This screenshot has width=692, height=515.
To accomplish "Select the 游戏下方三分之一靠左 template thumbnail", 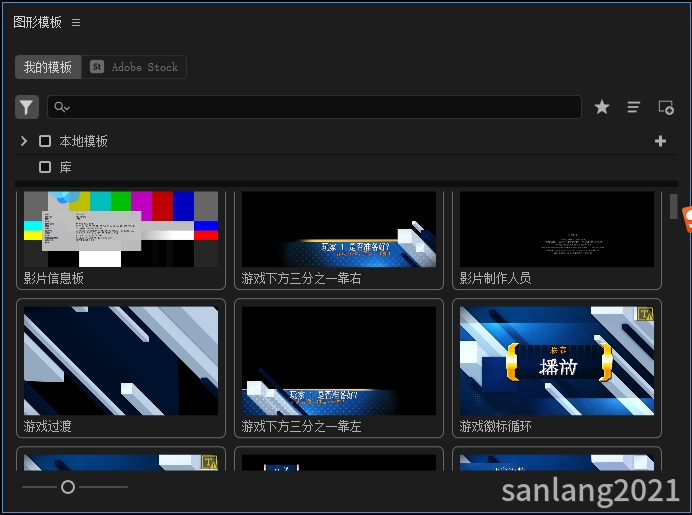I will tap(339, 361).
